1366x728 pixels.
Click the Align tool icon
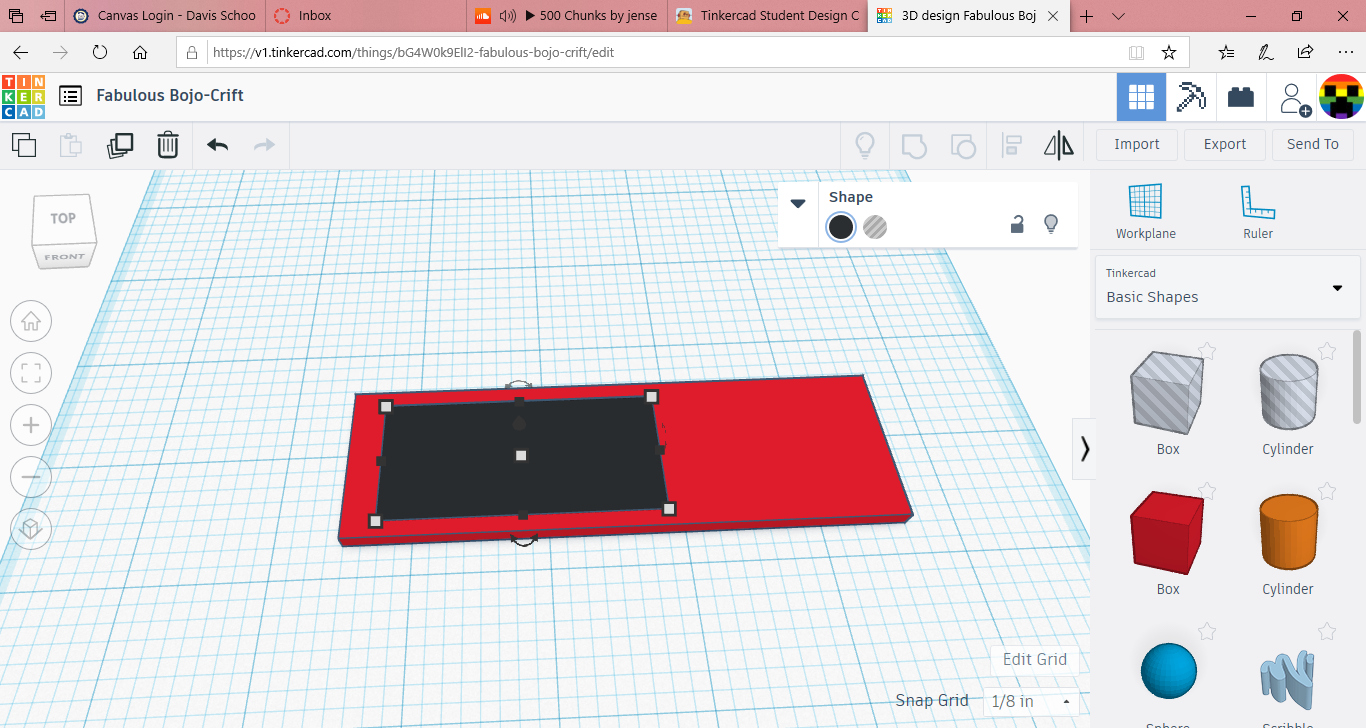[x=1011, y=145]
